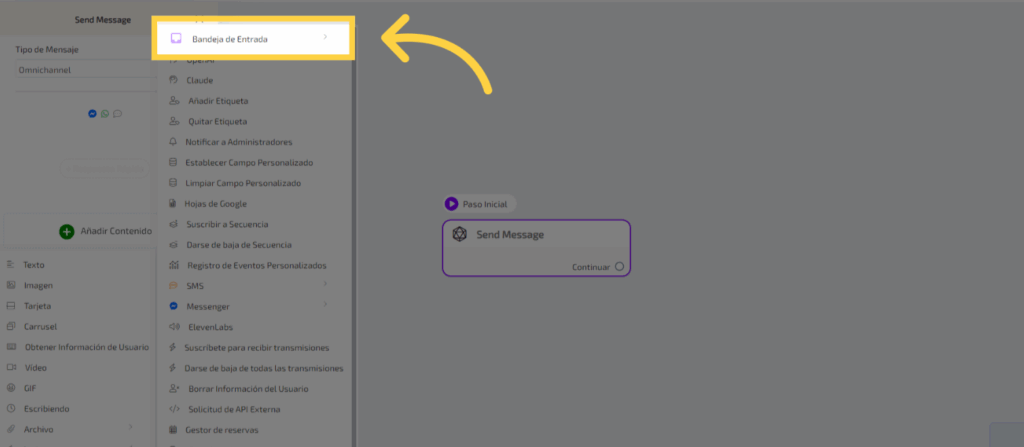Click the Bandeja de Entrada inbox icon
The width and height of the screenshot is (1024, 447).
(x=175, y=39)
